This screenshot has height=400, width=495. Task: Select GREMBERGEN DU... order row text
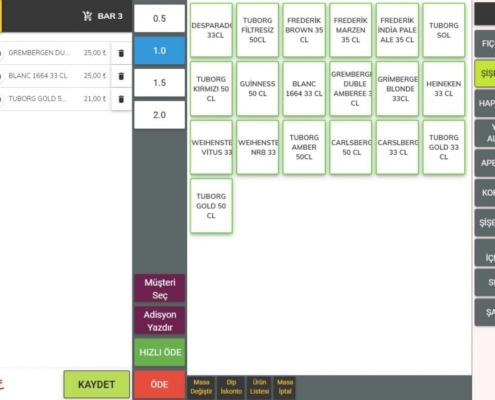click(x=39, y=53)
